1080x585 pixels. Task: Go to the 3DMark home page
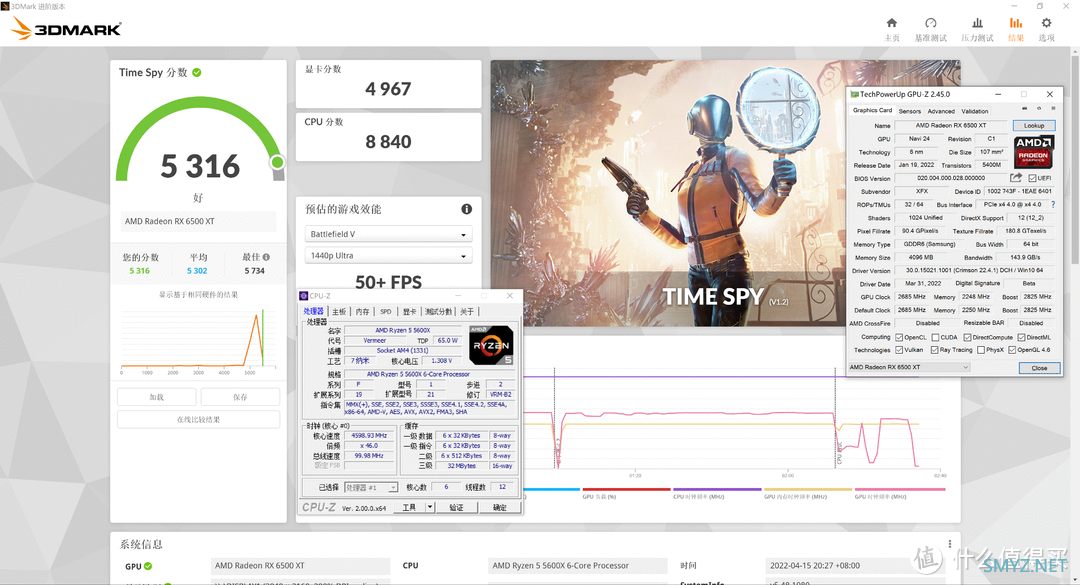click(x=892, y=29)
